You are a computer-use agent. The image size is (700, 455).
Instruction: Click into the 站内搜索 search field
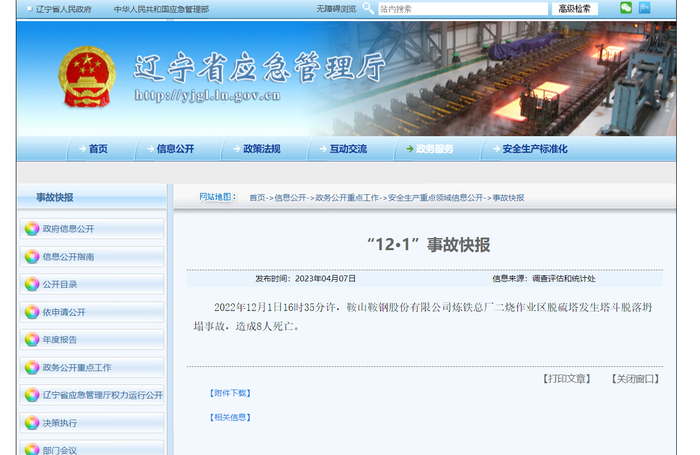click(463, 8)
